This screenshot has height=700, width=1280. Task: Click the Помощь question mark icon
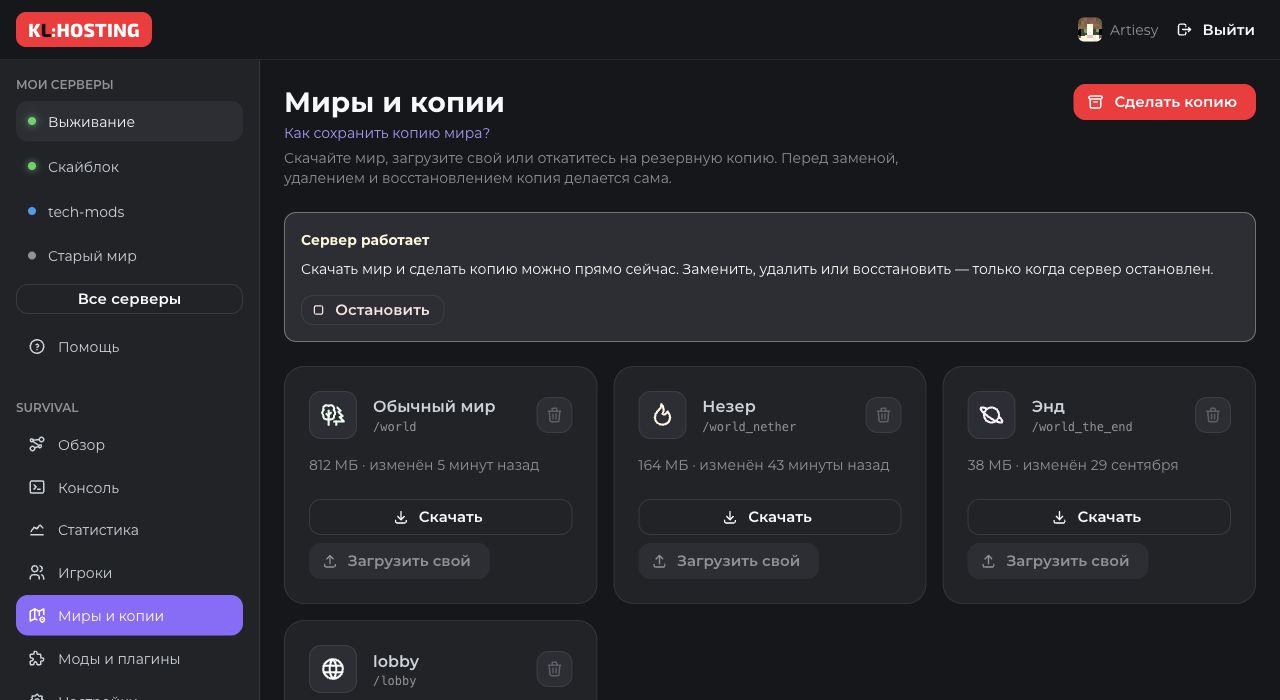[x=37, y=347]
